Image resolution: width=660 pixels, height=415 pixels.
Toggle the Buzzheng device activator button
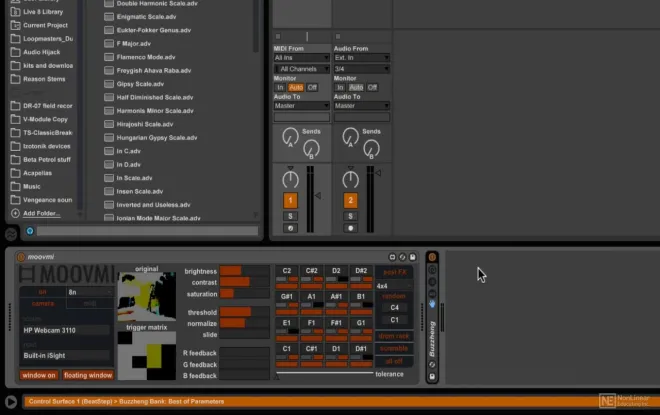[432, 257]
